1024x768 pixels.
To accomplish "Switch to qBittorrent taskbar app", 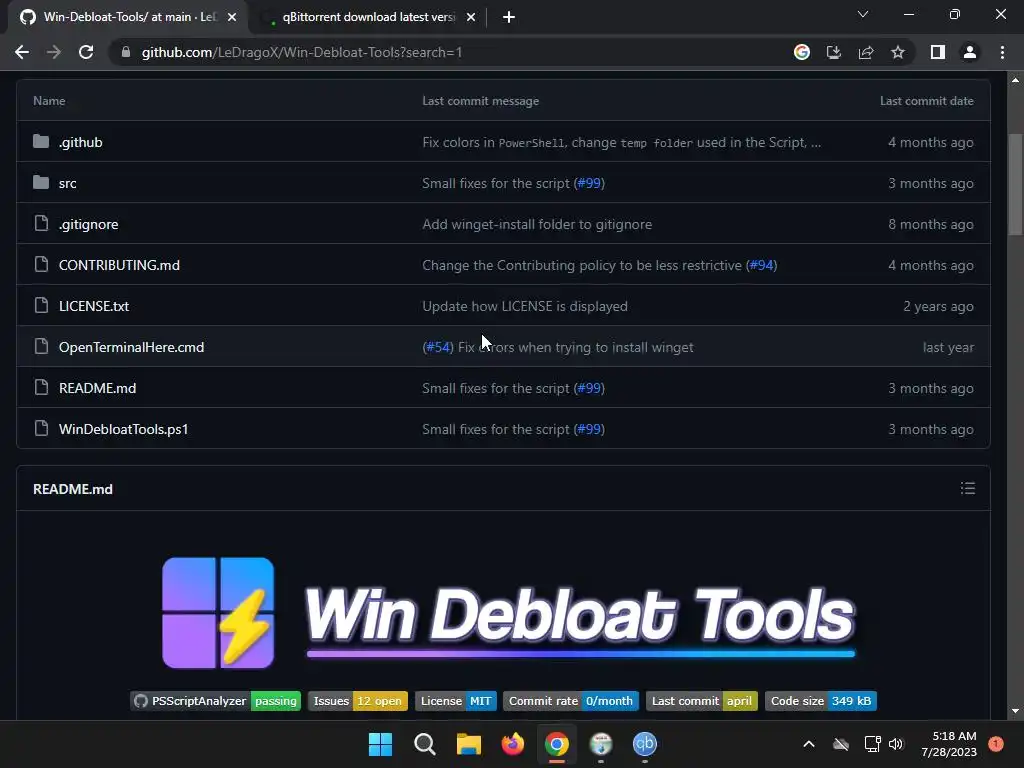I will 645,744.
